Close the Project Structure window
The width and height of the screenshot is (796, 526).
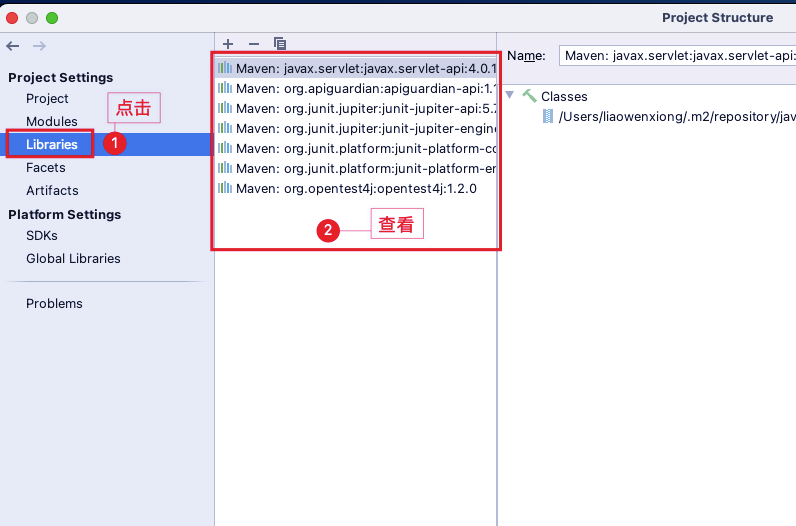tap(12, 18)
